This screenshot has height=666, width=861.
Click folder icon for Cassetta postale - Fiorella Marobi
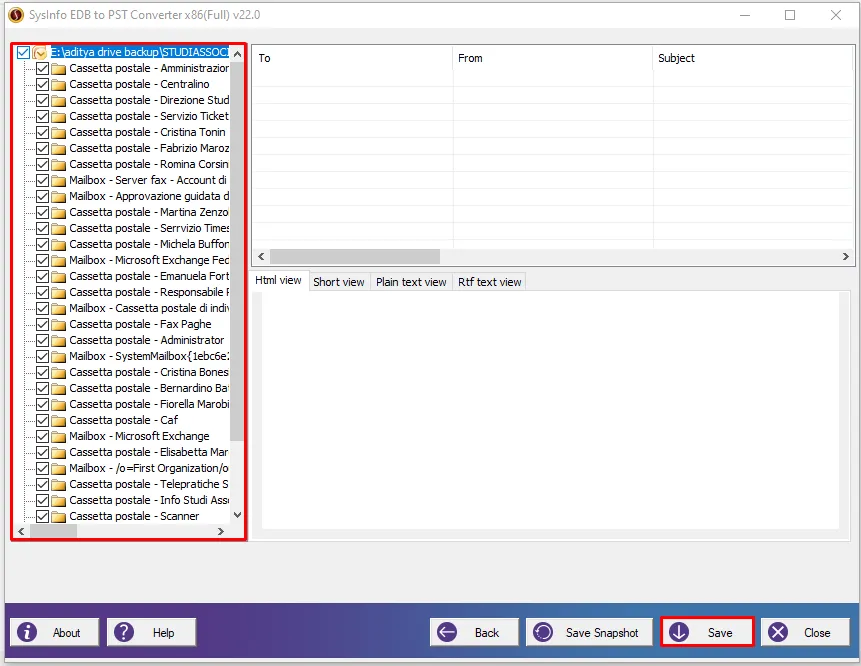[59, 405]
